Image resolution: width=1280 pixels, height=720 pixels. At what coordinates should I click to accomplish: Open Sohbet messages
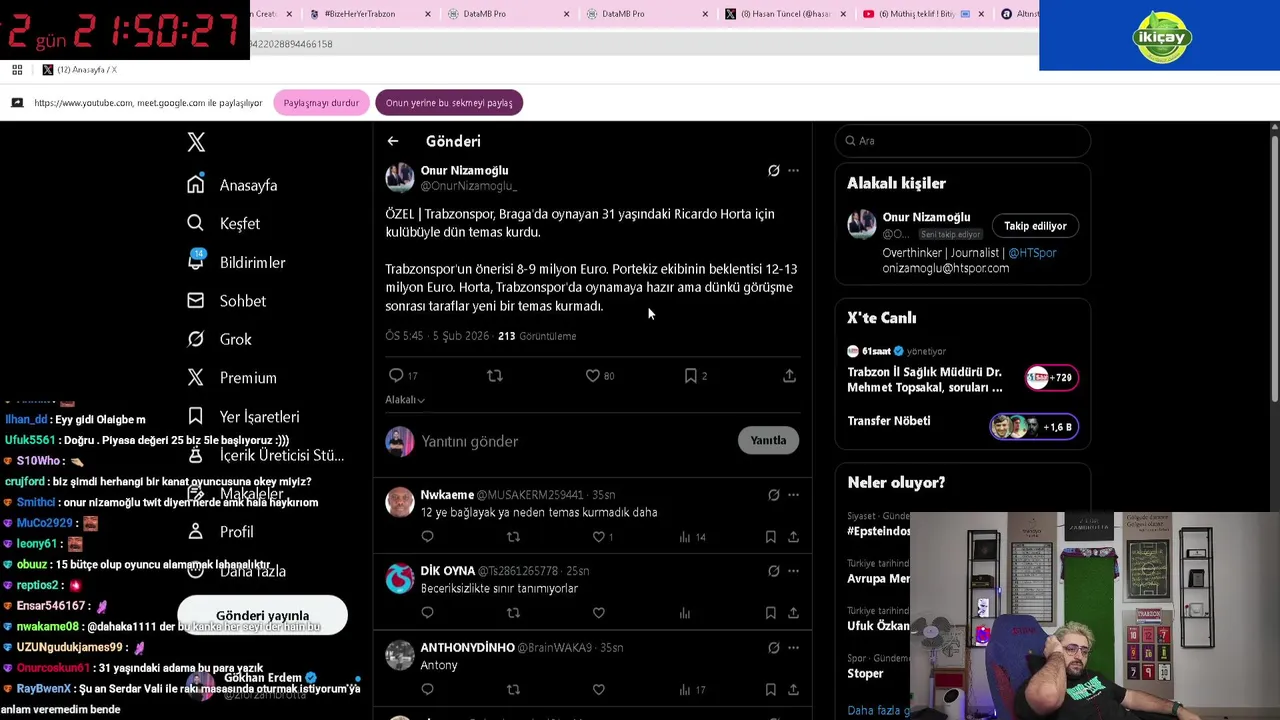[x=226, y=300]
